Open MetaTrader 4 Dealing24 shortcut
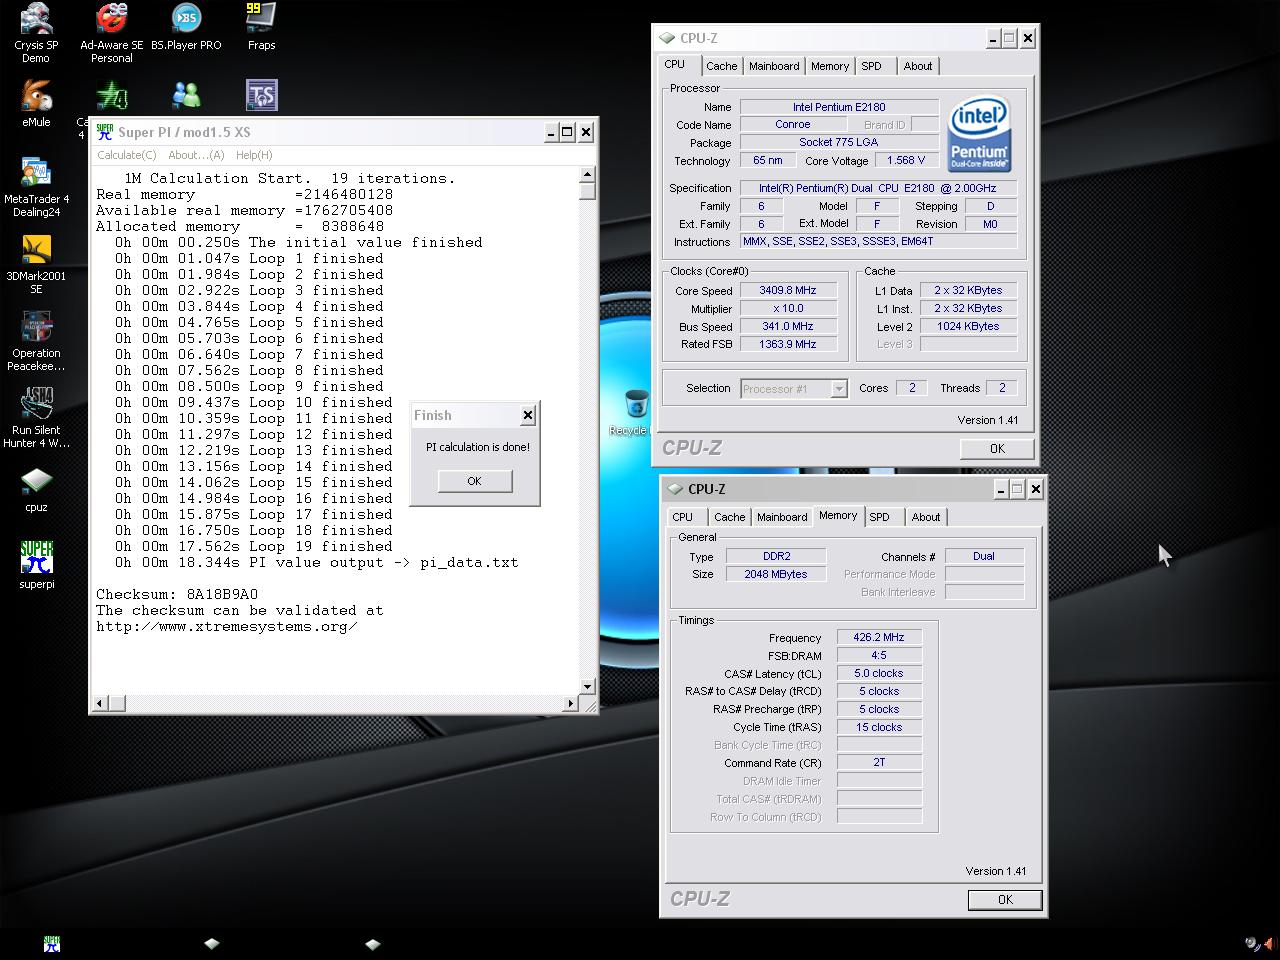 tap(36, 187)
